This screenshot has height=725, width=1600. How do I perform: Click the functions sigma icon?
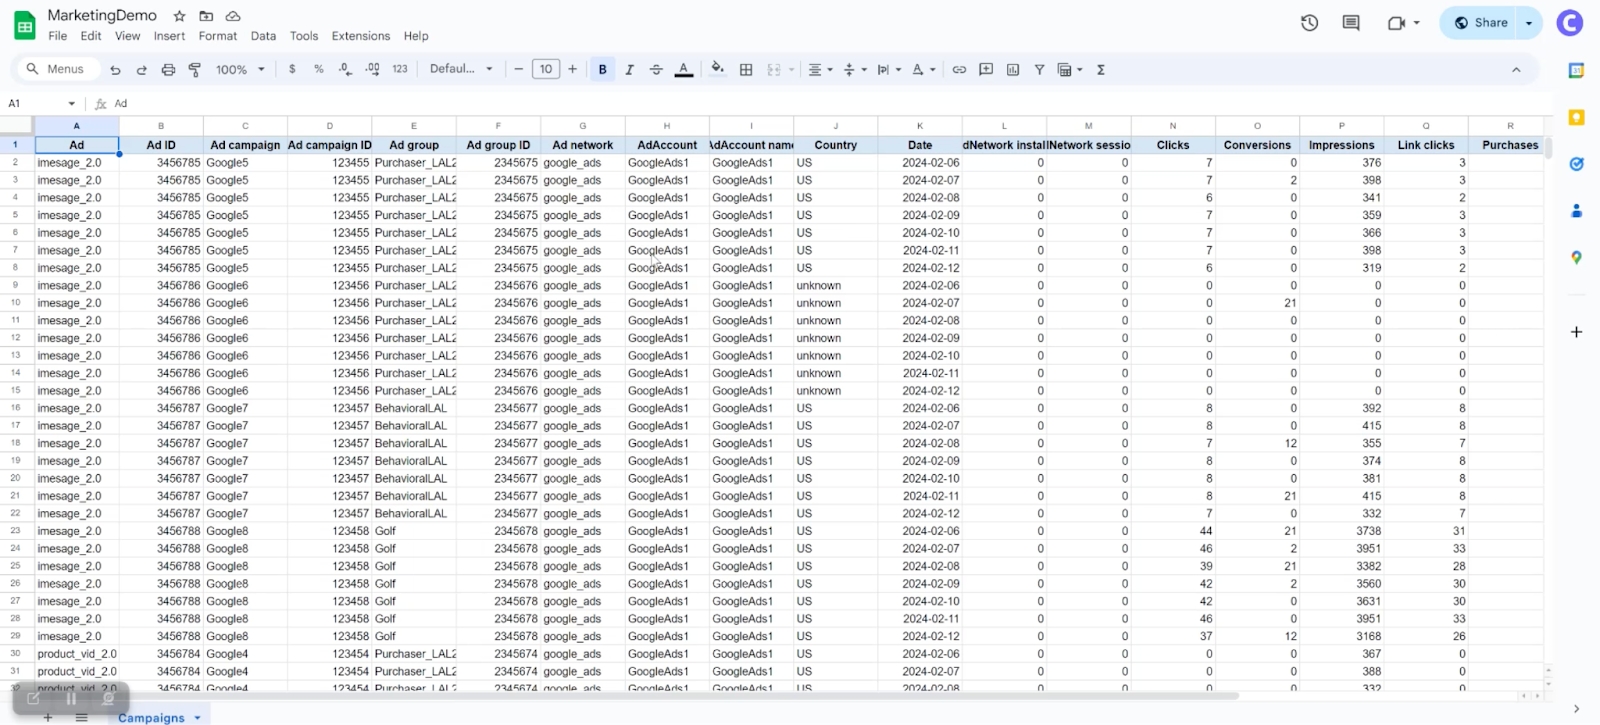point(1101,70)
